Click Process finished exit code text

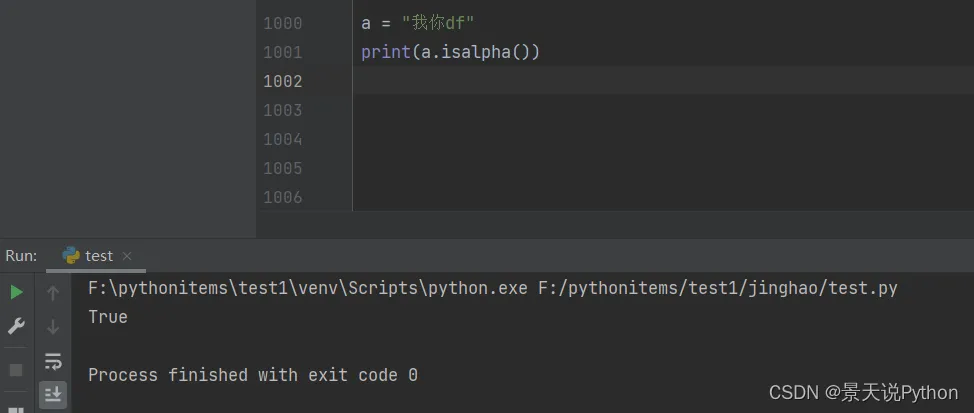tap(252, 375)
